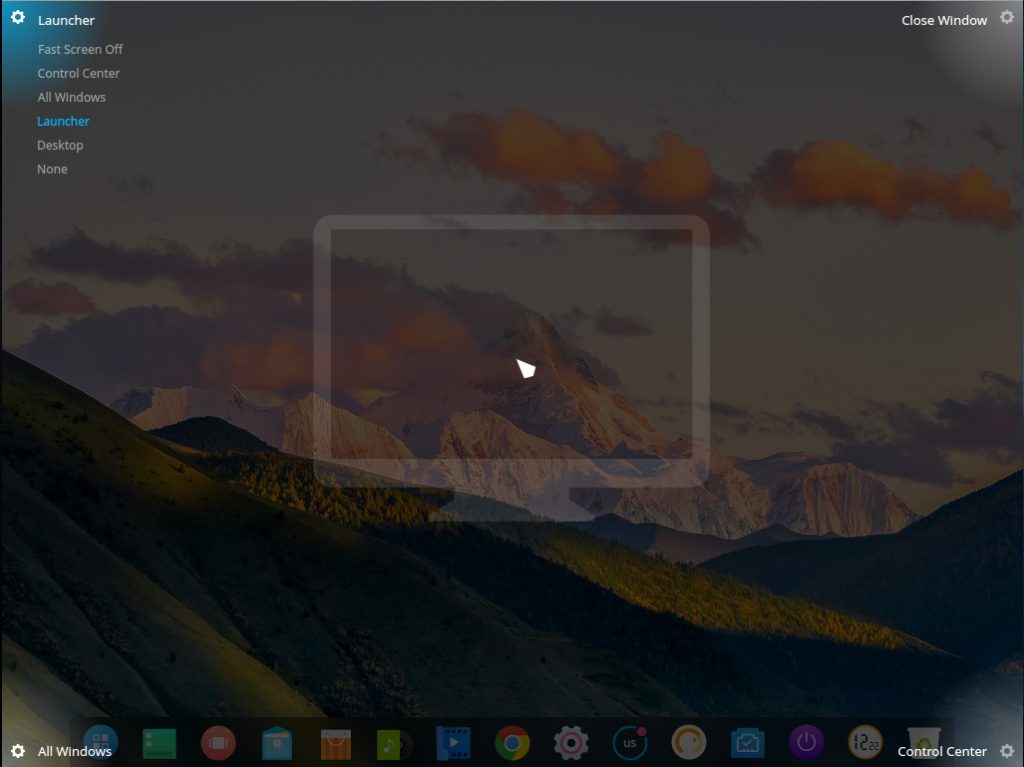Screen dimensions: 1024x767
Task: Click the gear icon beside Launcher label
Action: (x=17, y=17)
